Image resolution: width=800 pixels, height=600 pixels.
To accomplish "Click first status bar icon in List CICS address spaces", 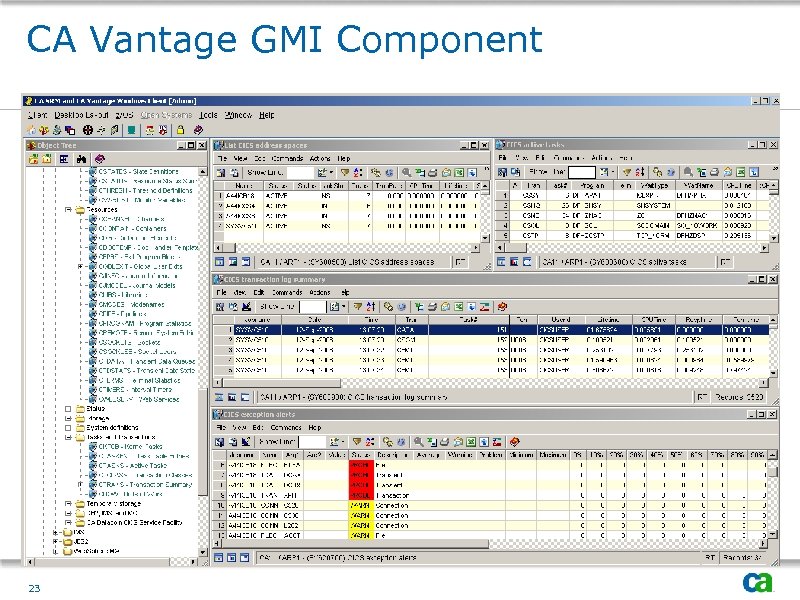I will pos(219,262).
